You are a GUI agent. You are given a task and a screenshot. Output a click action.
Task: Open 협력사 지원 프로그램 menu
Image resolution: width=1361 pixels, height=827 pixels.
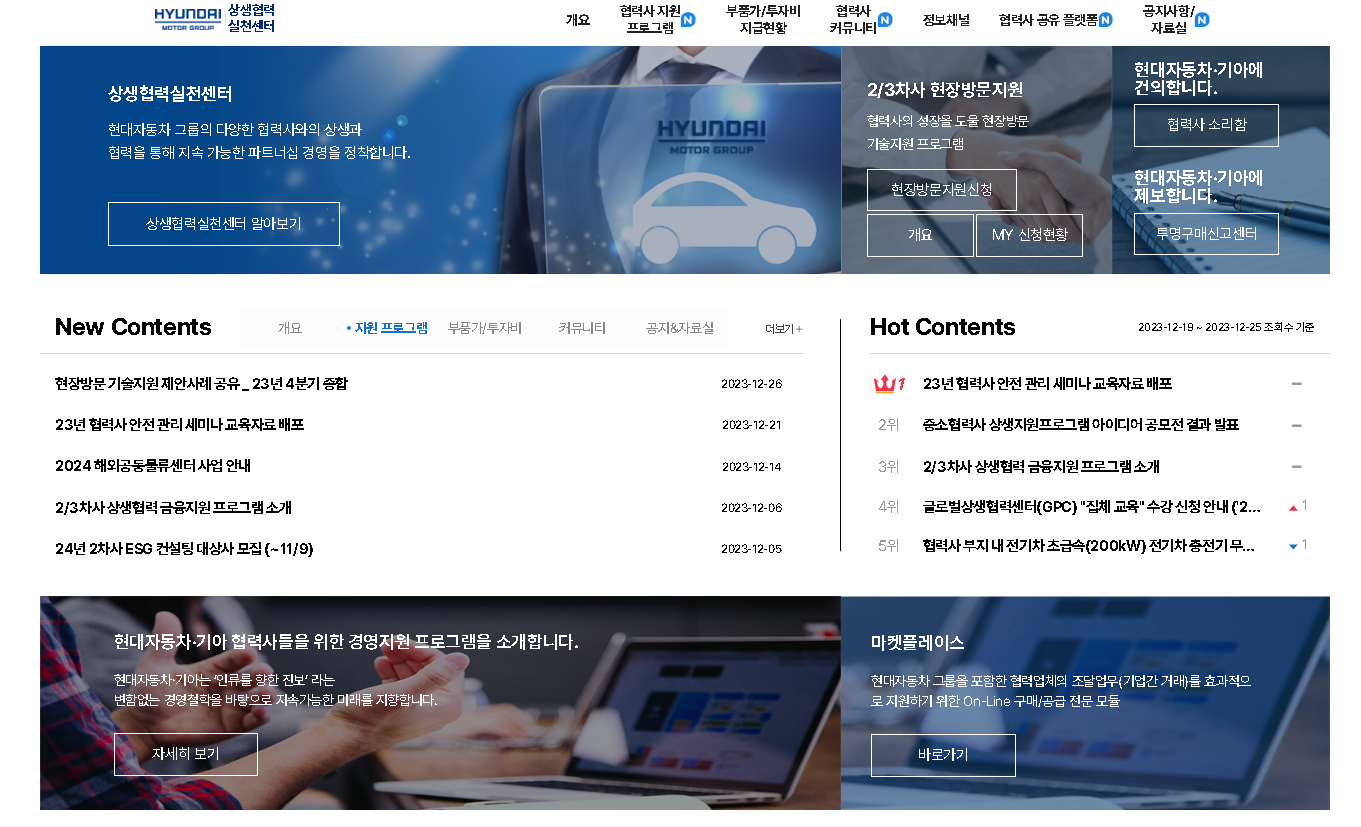click(x=650, y=19)
